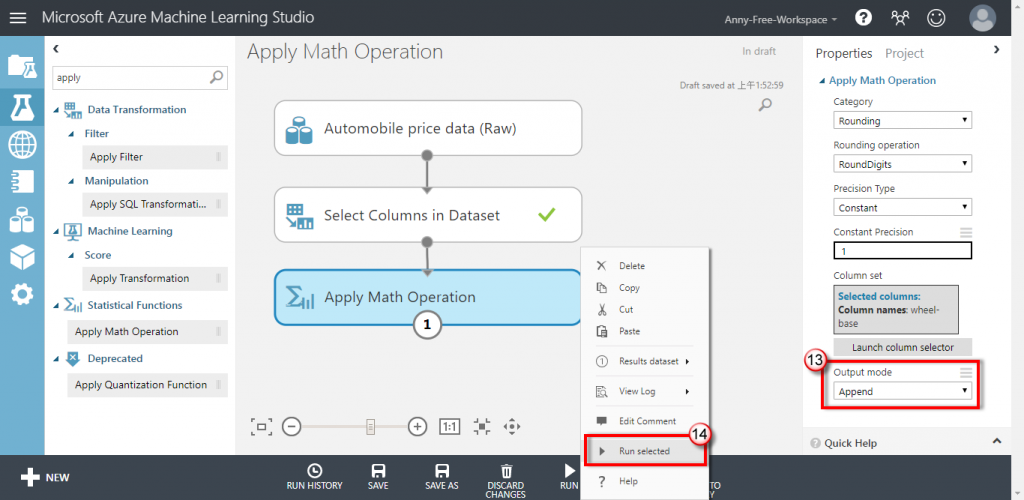Screen dimensions: 1024x500
Task: Select the Select Columns in Dataset module
Action: pos(428,215)
